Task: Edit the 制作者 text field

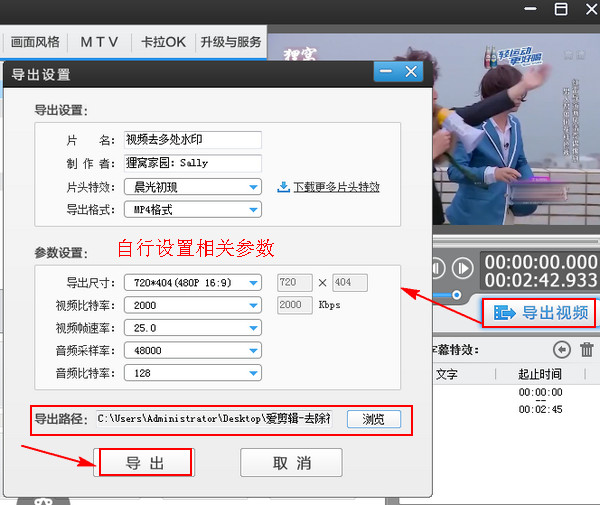Action: 192,163
